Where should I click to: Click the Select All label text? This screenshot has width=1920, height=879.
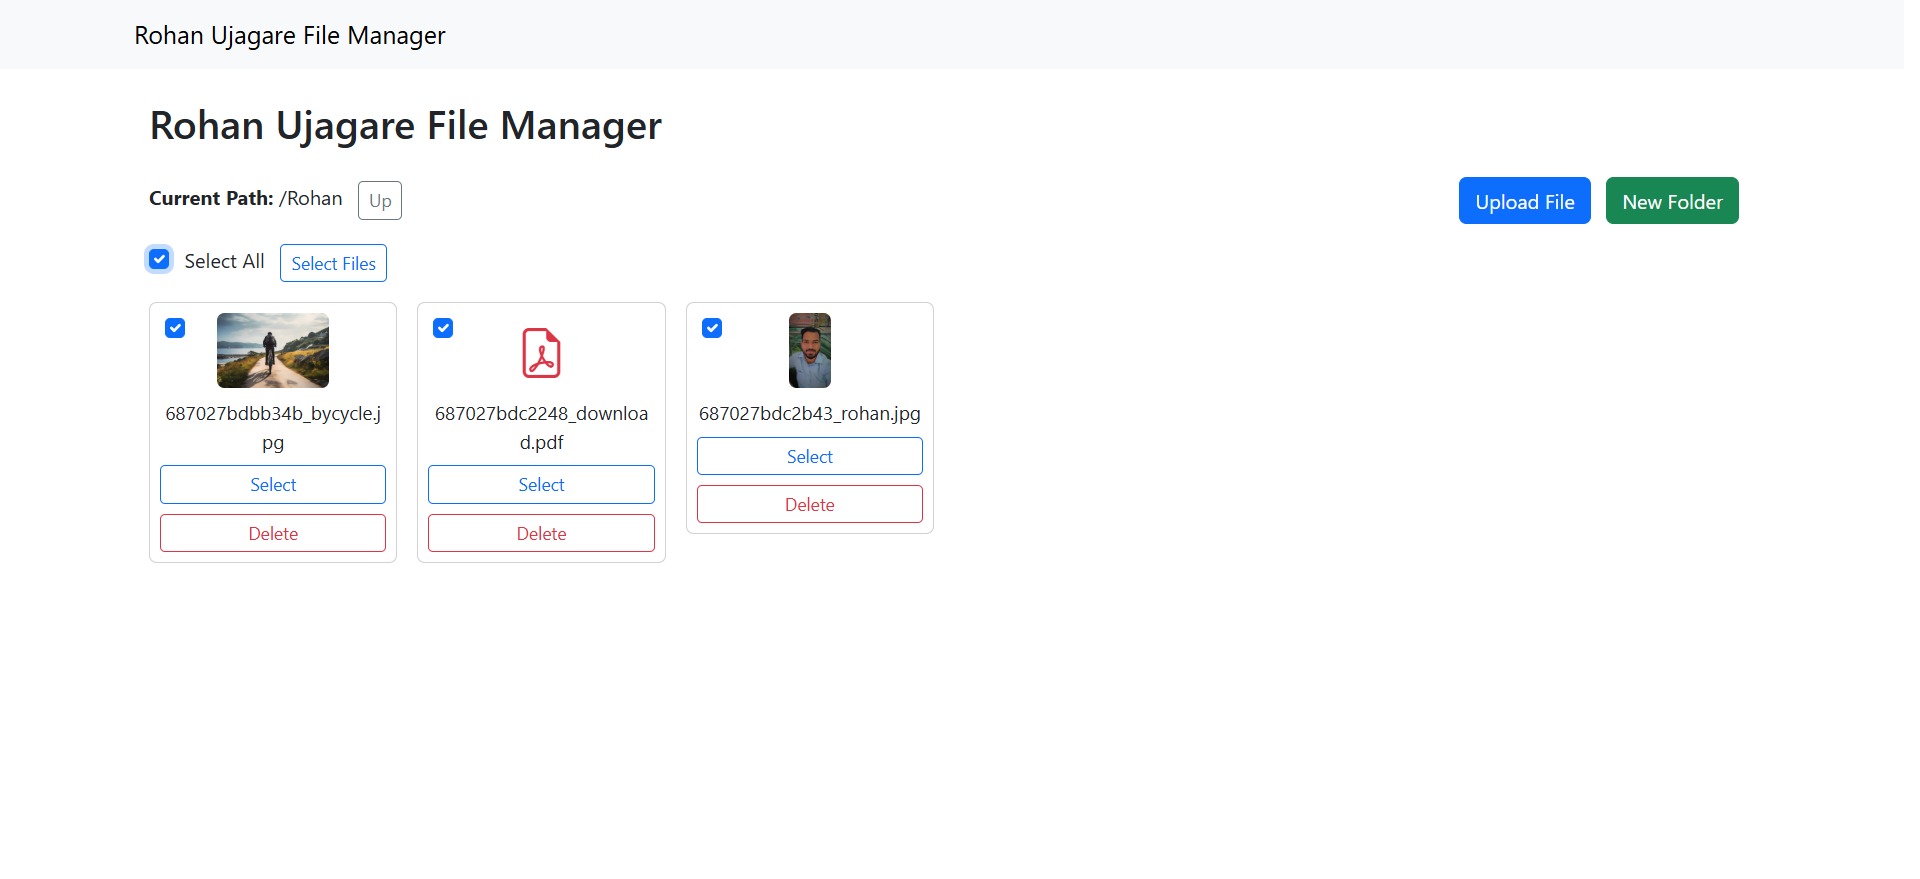[x=224, y=261]
